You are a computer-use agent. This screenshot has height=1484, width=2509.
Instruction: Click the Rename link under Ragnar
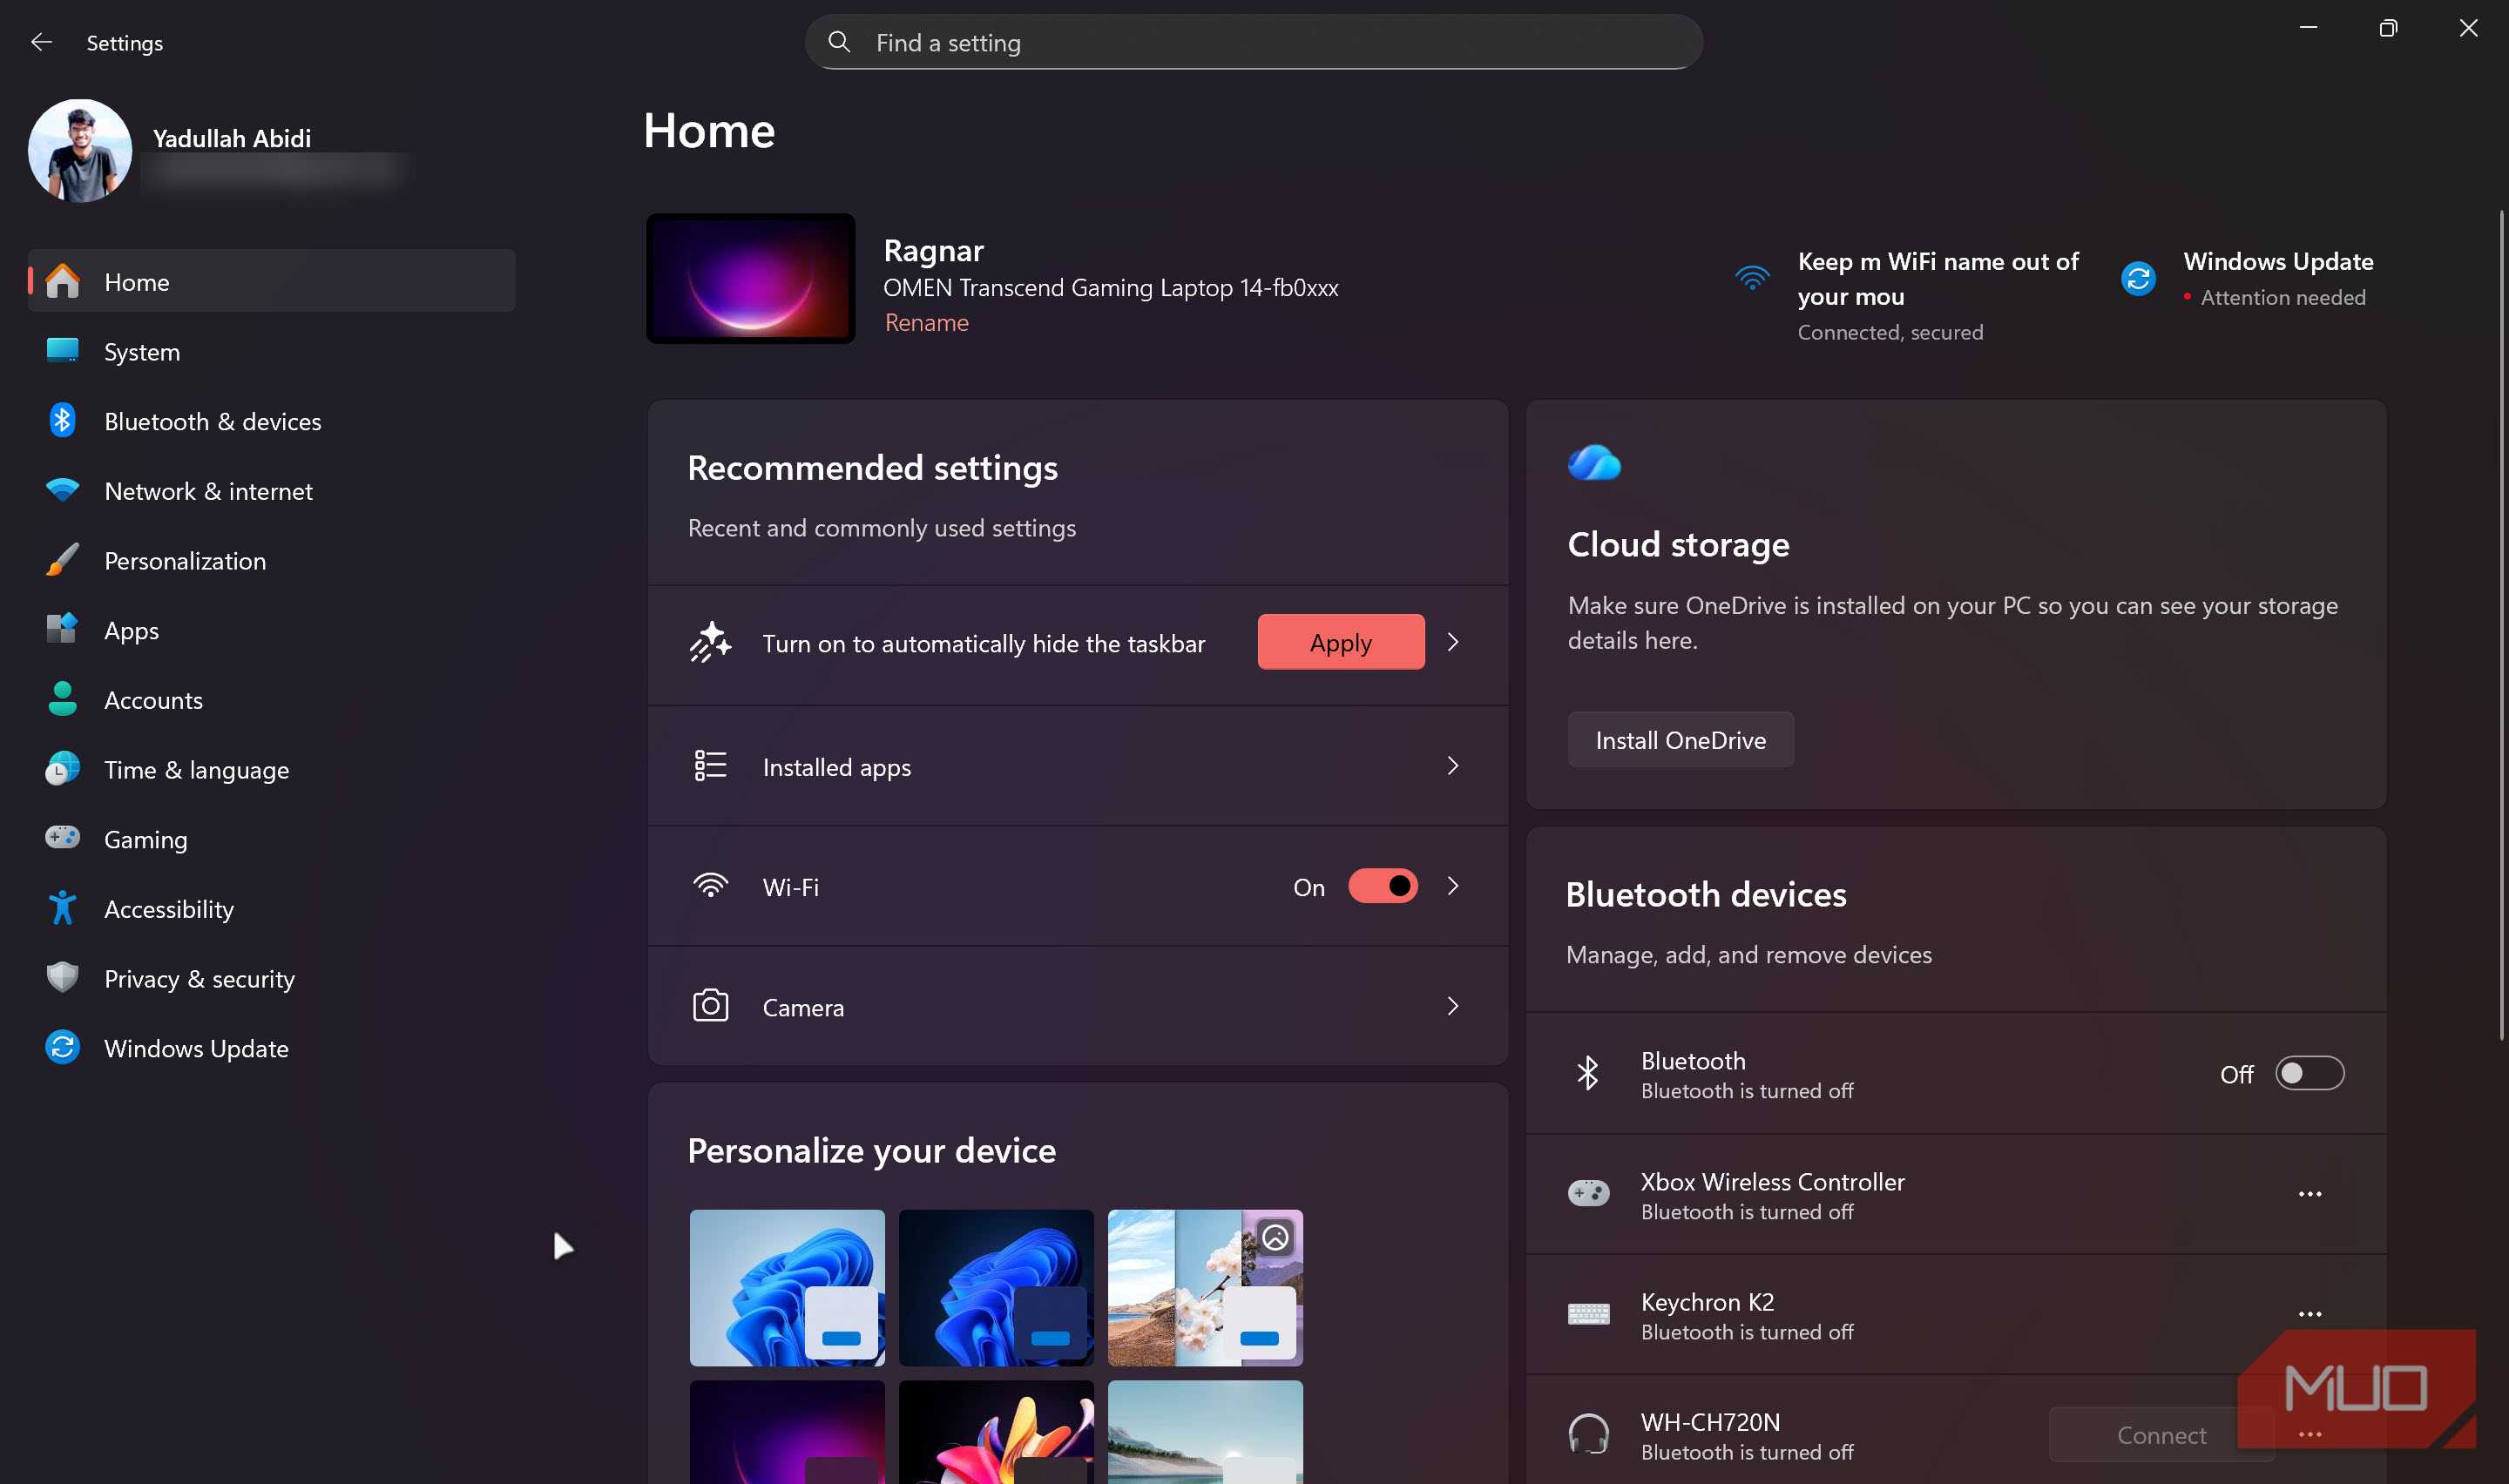[926, 322]
